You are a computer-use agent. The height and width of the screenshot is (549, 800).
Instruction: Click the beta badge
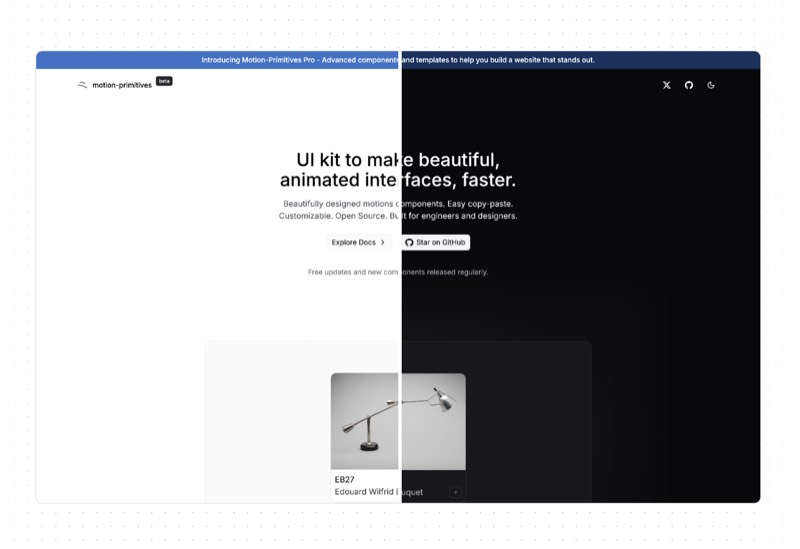(164, 81)
